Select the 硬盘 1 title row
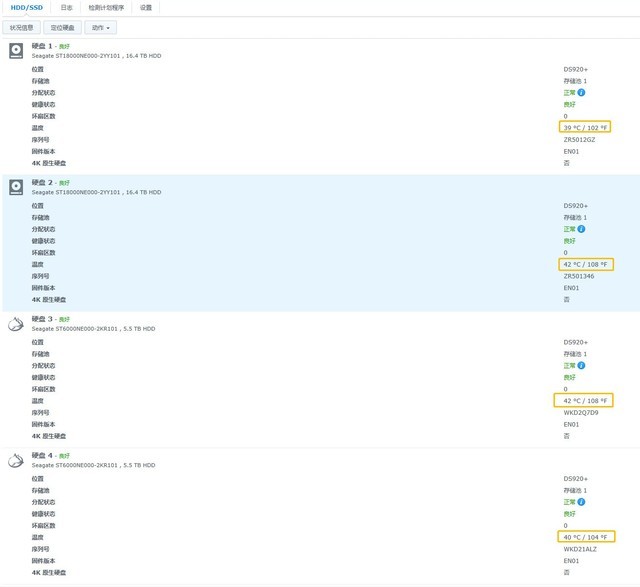This screenshot has height=587, width=640. click(x=51, y=46)
